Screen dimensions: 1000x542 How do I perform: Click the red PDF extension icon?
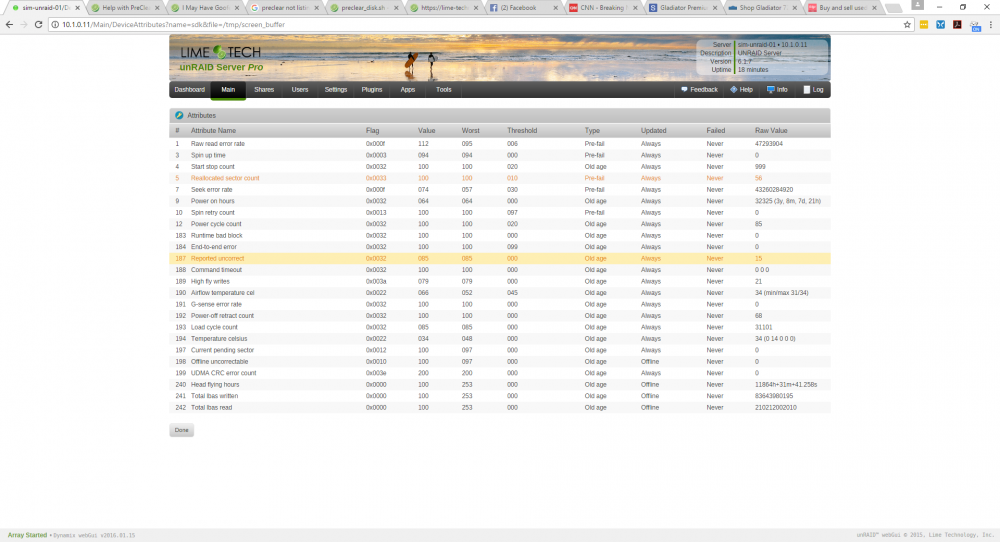[957, 24]
